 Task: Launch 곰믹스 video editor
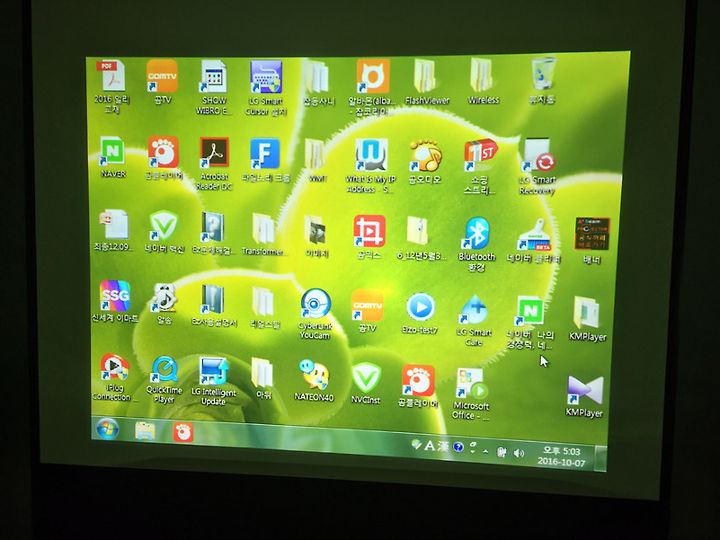click(369, 237)
